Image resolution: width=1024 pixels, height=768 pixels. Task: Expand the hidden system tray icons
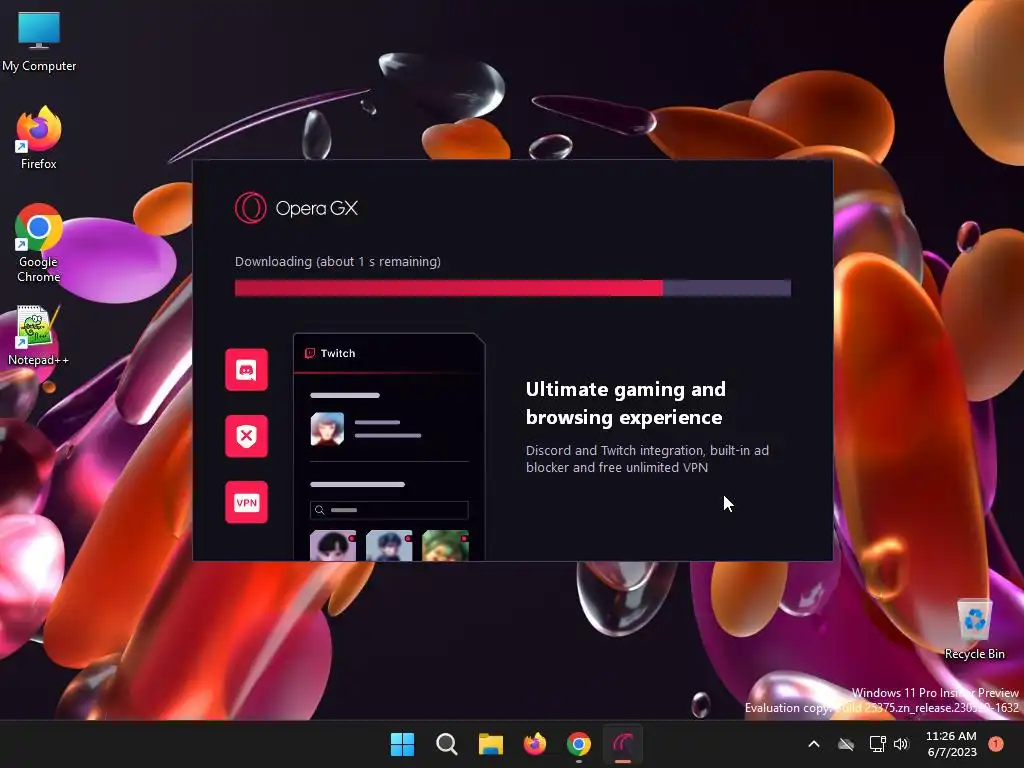814,744
